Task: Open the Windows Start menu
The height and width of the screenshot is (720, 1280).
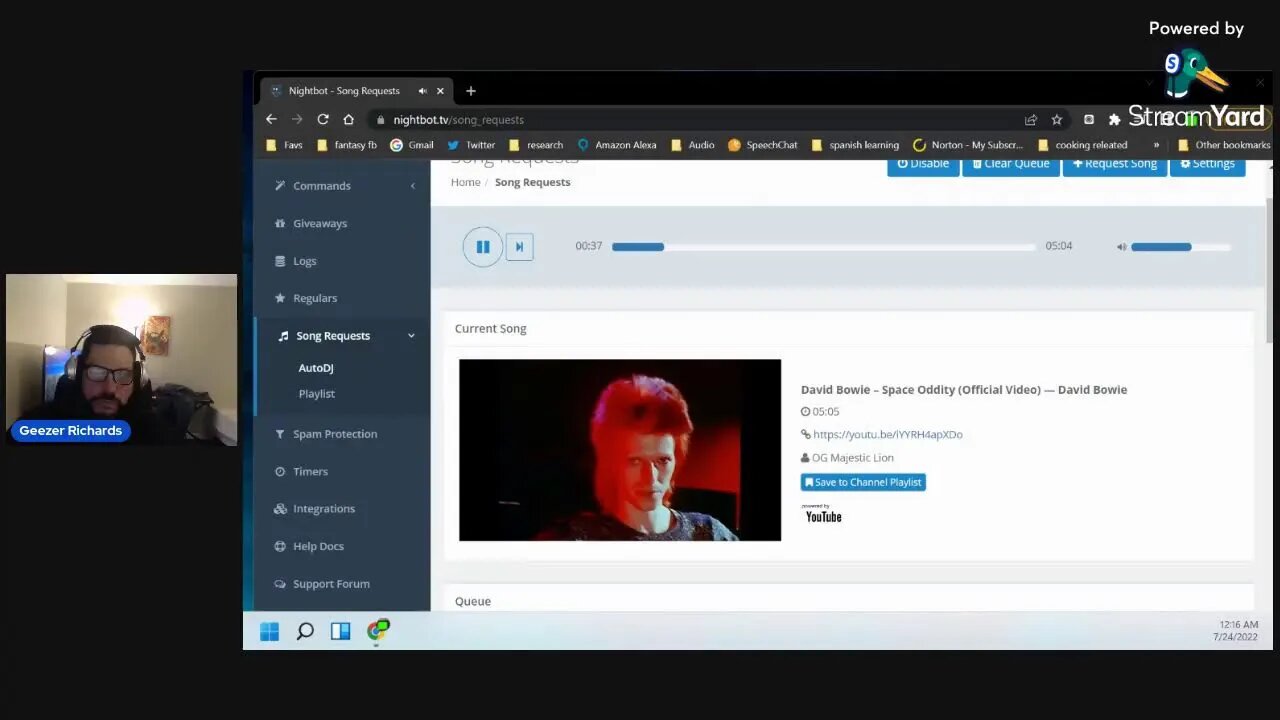Action: pyautogui.click(x=270, y=631)
